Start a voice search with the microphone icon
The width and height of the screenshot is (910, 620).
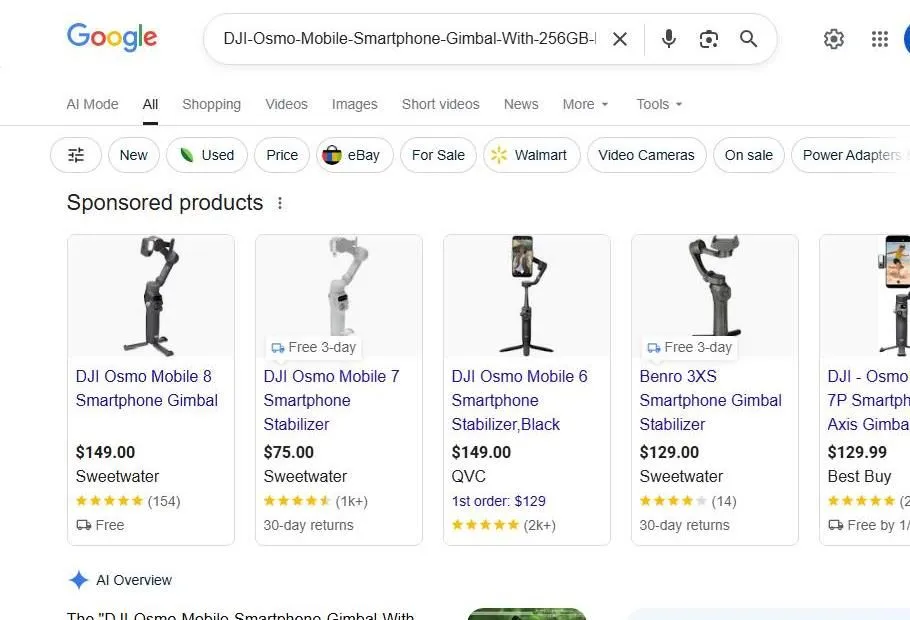[667, 39]
